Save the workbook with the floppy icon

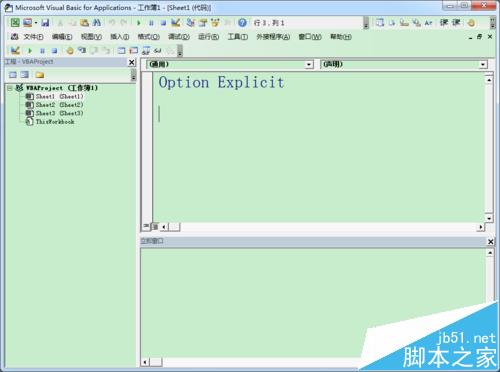[45, 23]
